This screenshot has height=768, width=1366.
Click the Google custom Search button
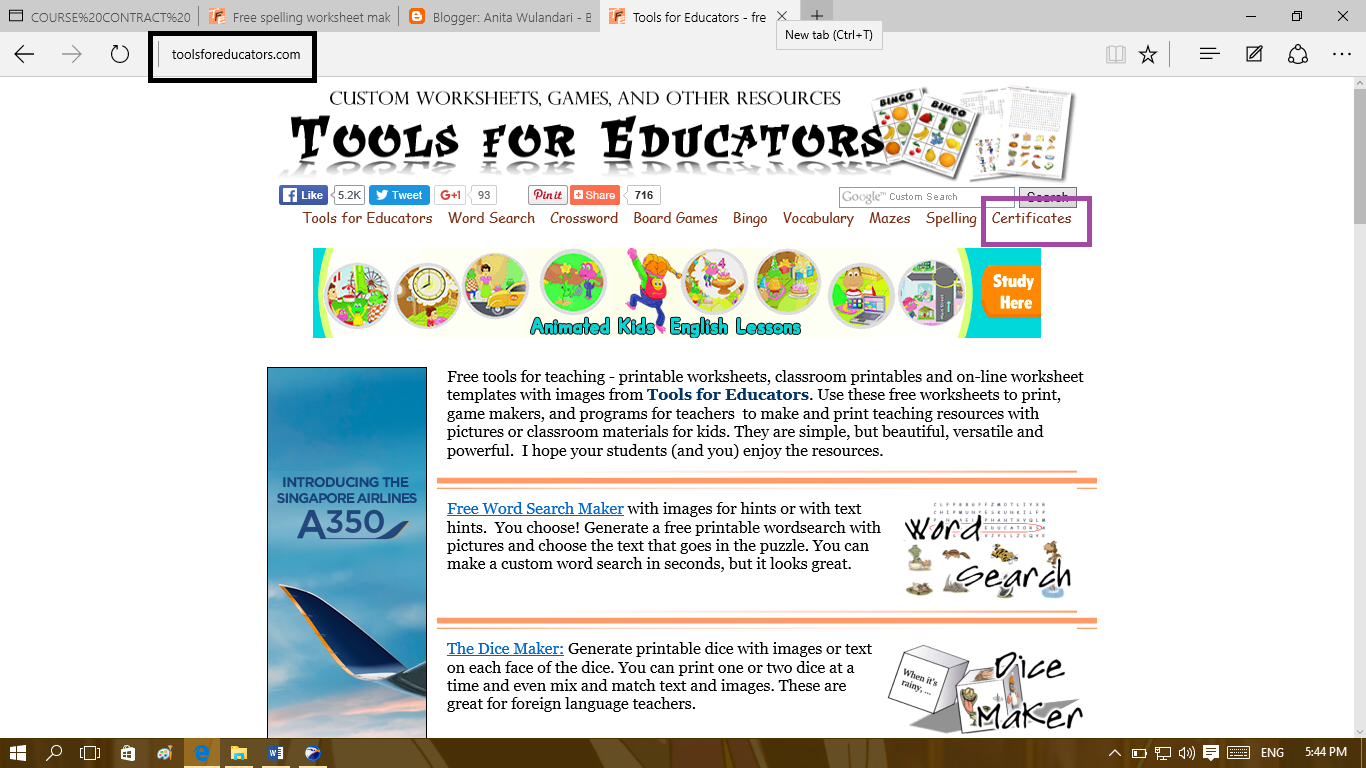[x=1048, y=197]
